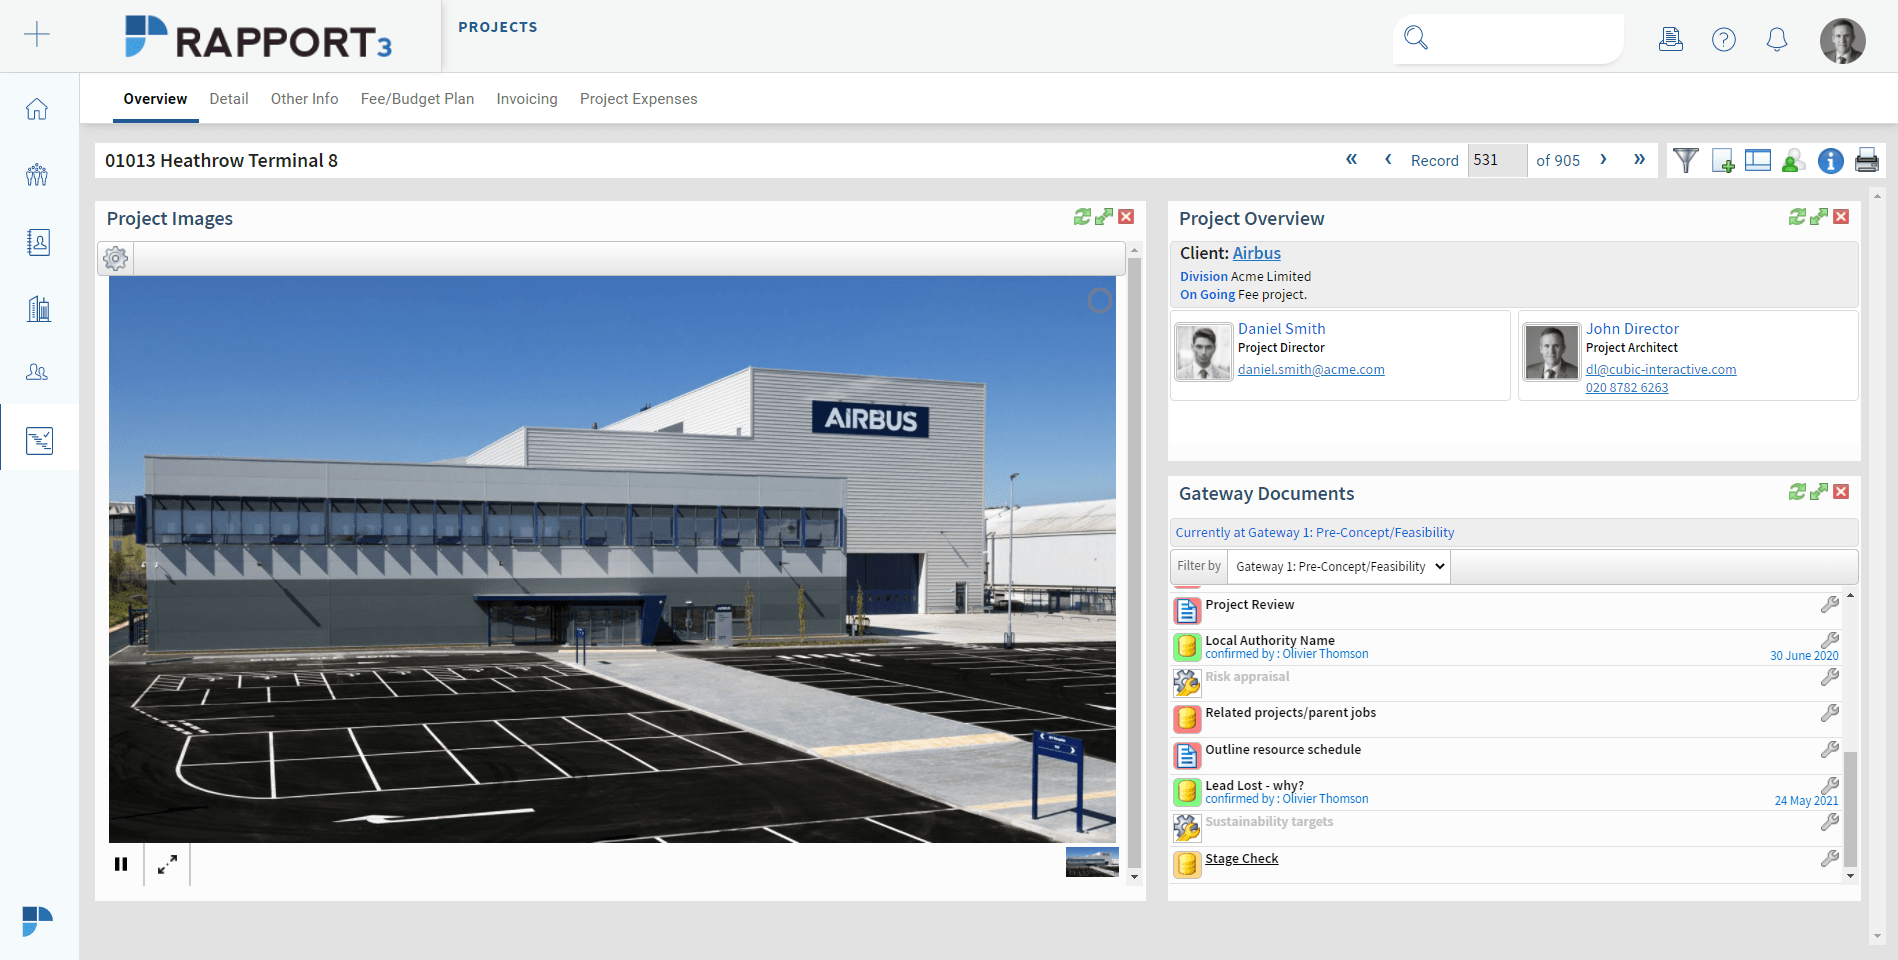Open the Gateway filter dropdown

click(1337, 566)
